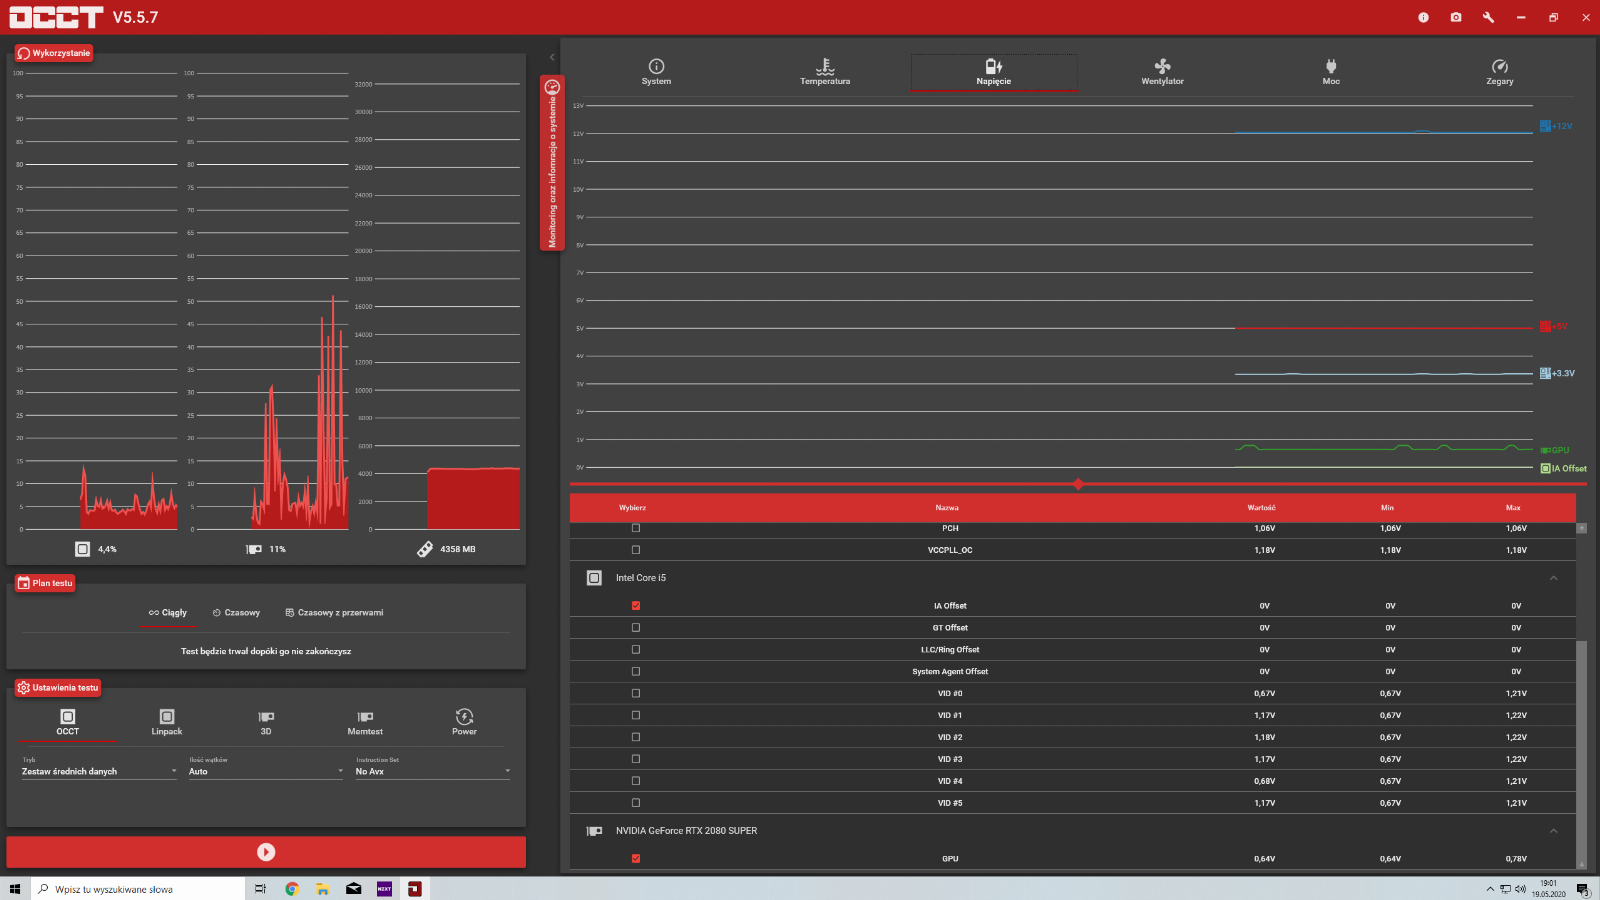The width and height of the screenshot is (1600, 900).
Task: Start the test with play button
Action: click(266, 852)
